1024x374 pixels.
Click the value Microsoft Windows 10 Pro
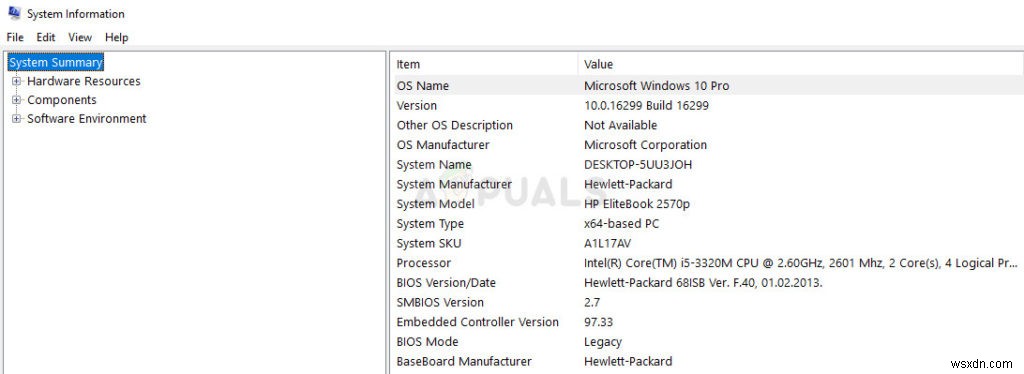656,86
